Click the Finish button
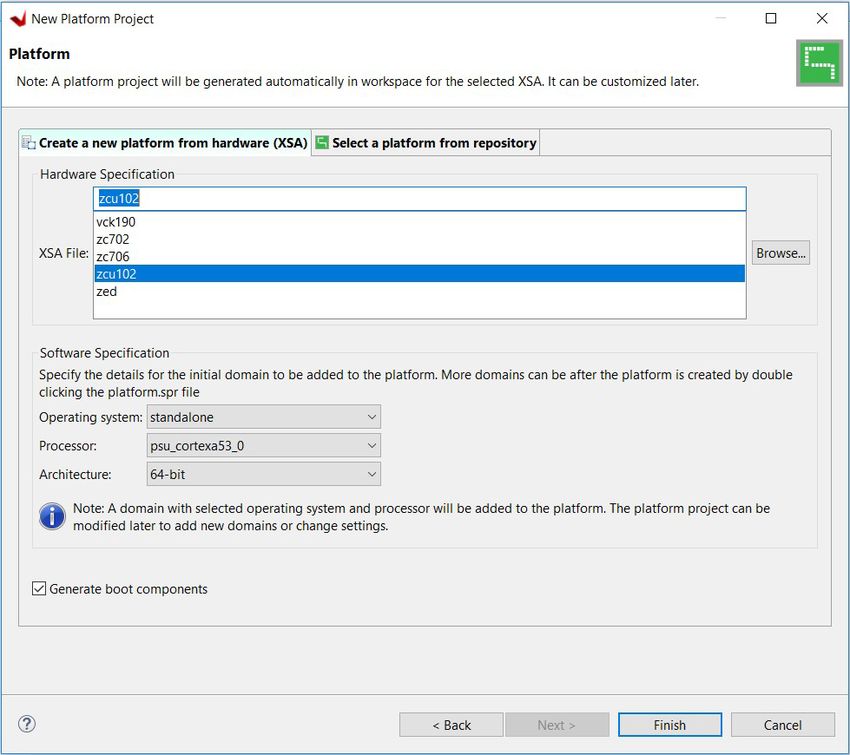The height and width of the screenshot is (755, 850). click(x=669, y=725)
